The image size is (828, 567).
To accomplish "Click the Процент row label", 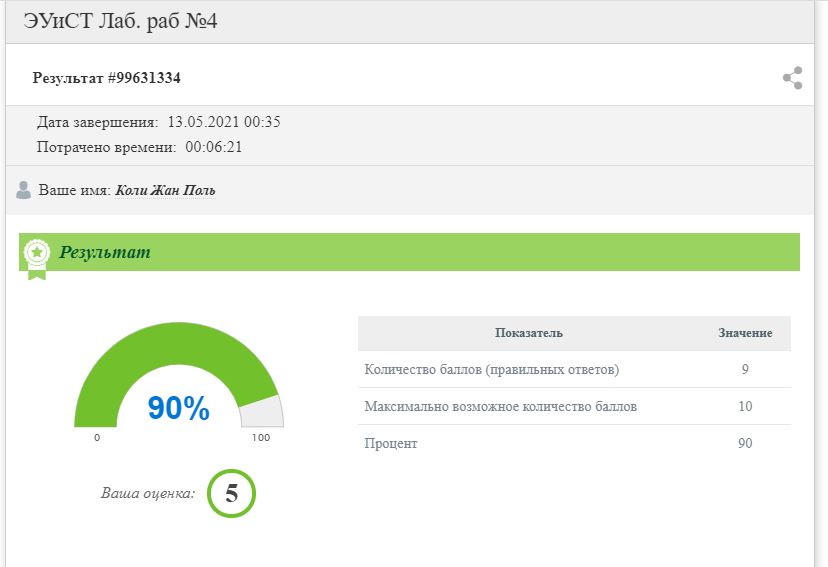I will [391, 443].
